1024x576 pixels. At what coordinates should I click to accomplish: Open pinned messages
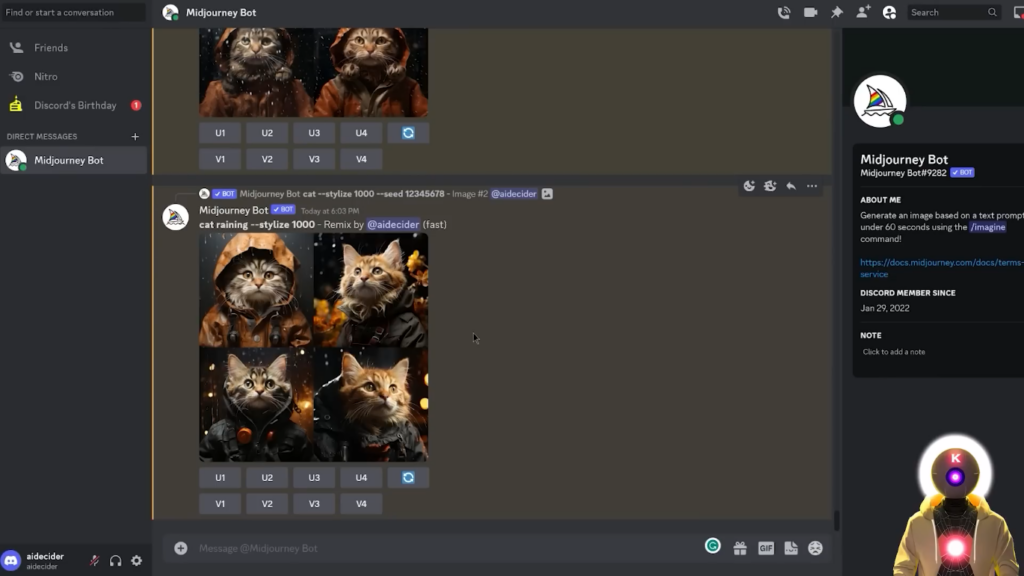pyautogui.click(x=837, y=12)
